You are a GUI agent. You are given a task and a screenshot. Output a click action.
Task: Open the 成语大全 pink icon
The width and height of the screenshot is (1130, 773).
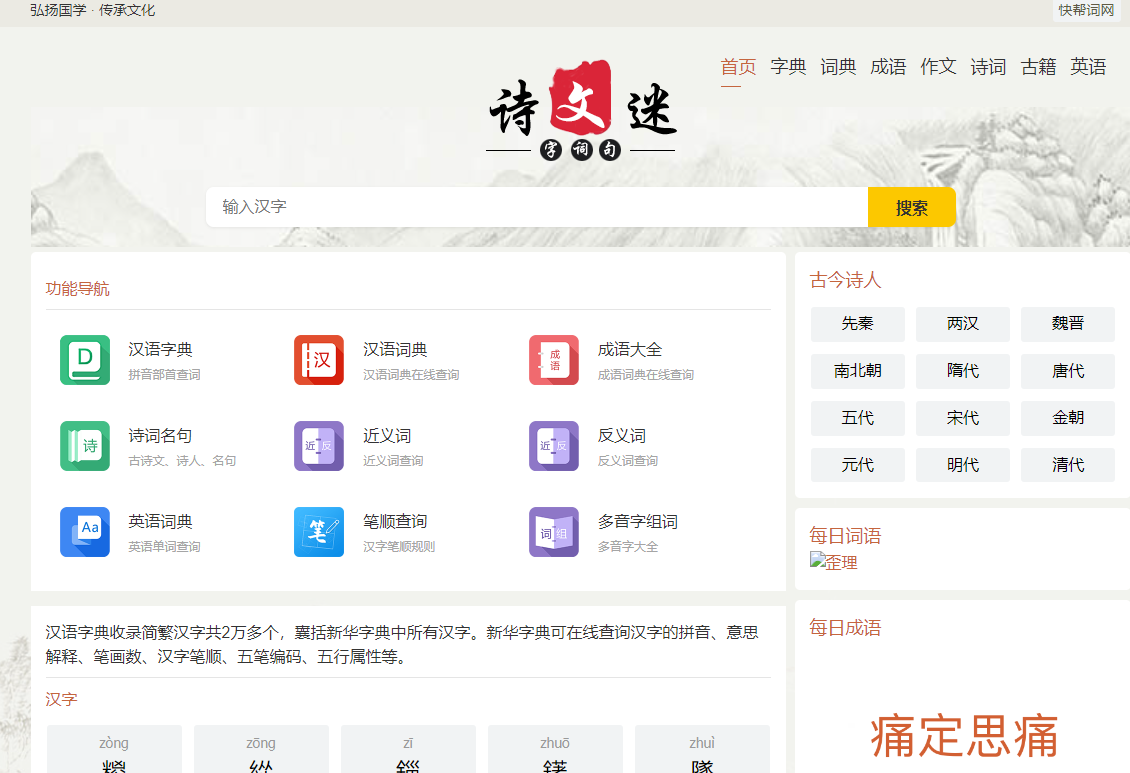[x=553, y=359]
